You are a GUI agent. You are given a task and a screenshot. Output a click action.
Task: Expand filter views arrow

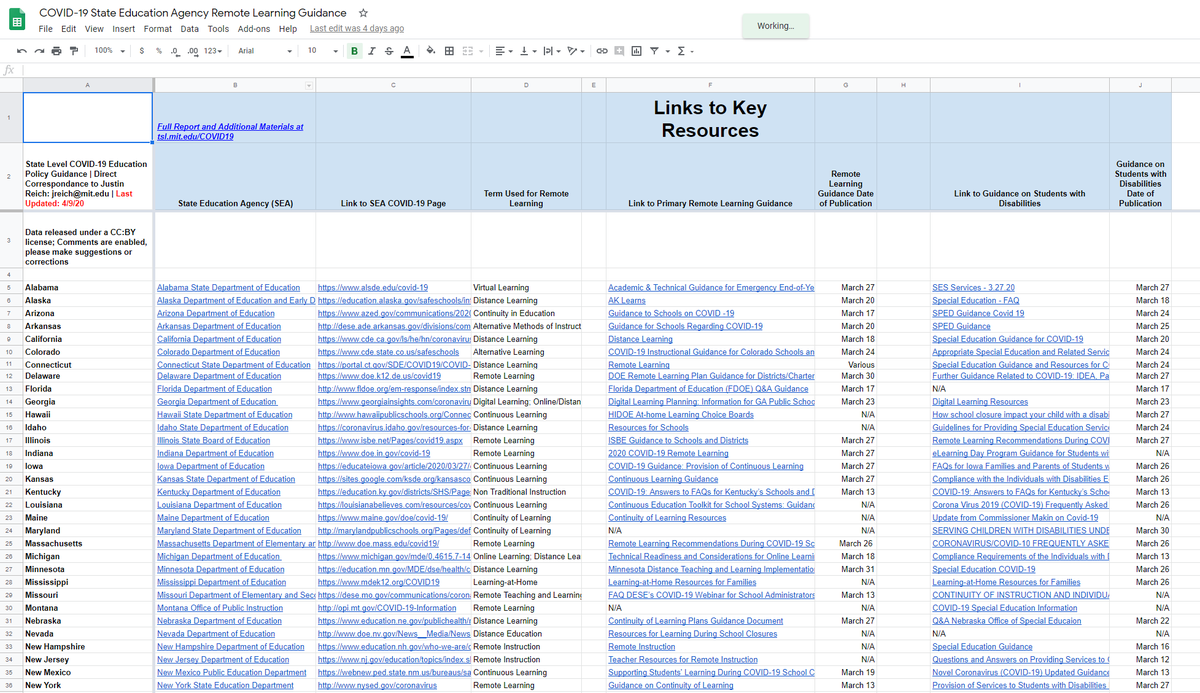pyautogui.click(x=666, y=51)
